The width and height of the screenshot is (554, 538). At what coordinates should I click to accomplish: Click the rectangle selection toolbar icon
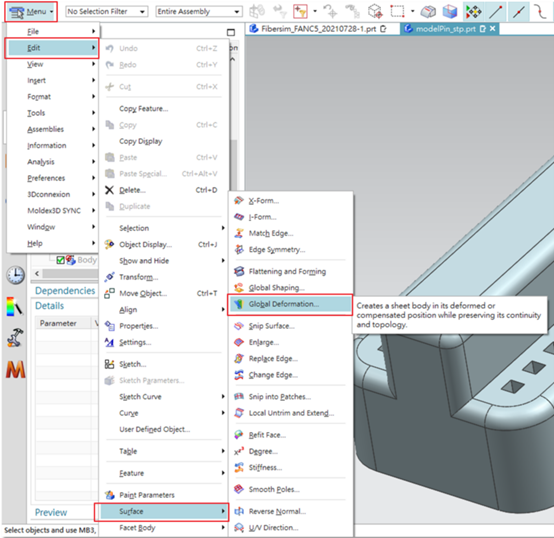coord(397,11)
